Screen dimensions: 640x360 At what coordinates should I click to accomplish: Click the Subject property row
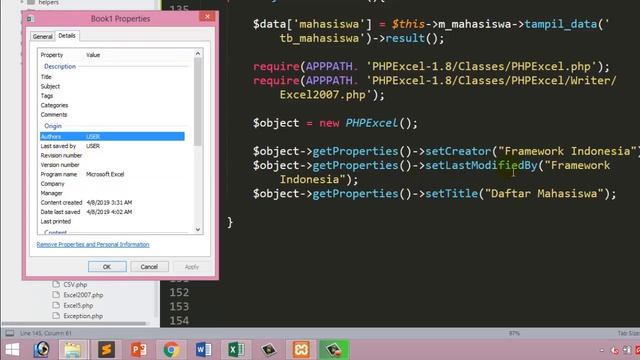(x=112, y=86)
